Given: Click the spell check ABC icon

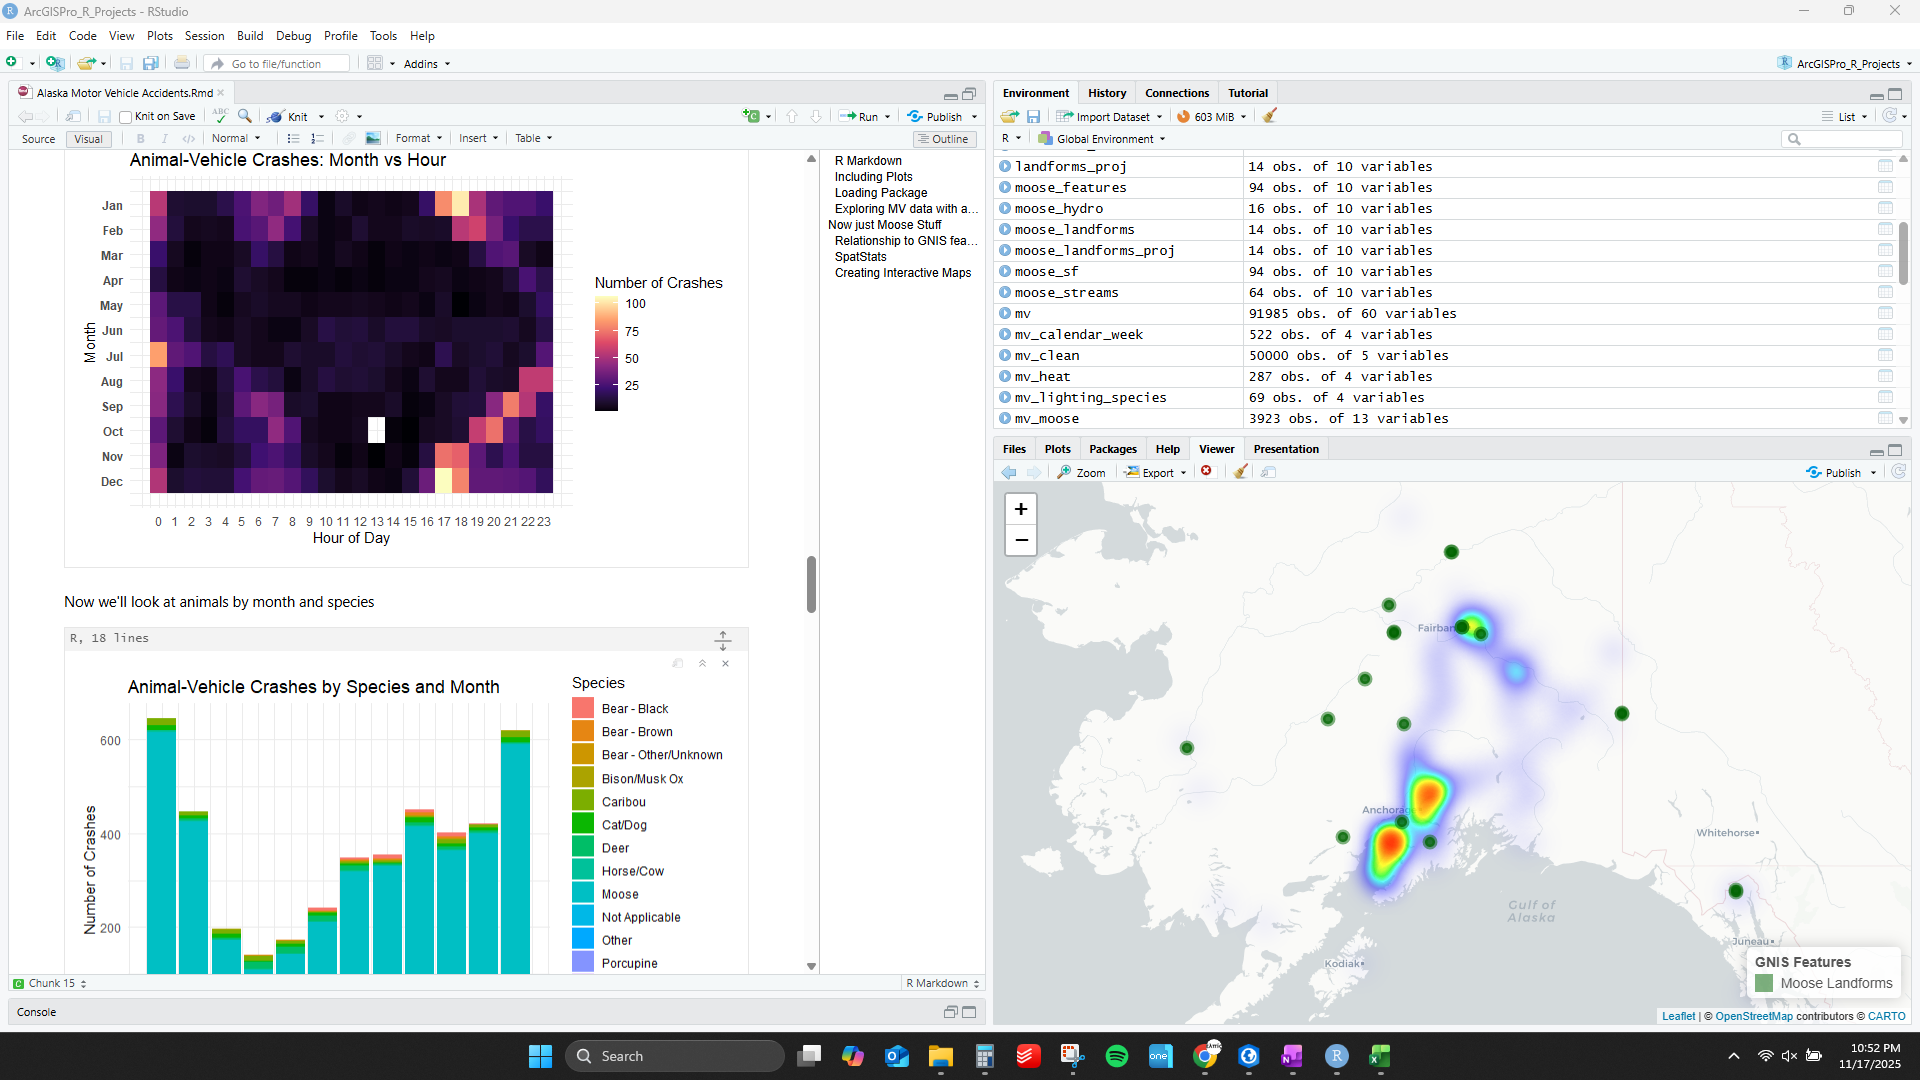Looking at the screenshot, I should tap(220, 116).
